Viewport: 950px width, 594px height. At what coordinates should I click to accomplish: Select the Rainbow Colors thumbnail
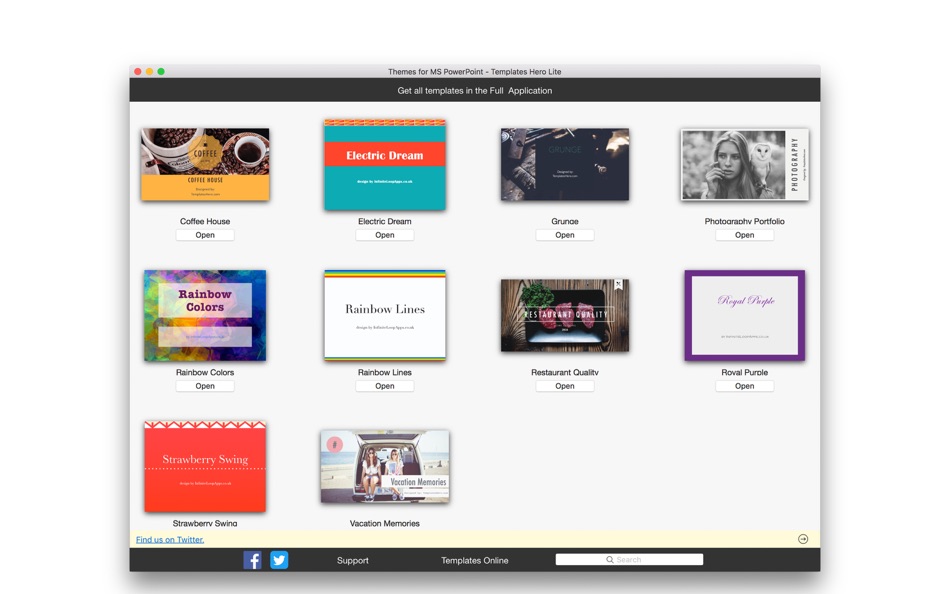click(205, 315)
